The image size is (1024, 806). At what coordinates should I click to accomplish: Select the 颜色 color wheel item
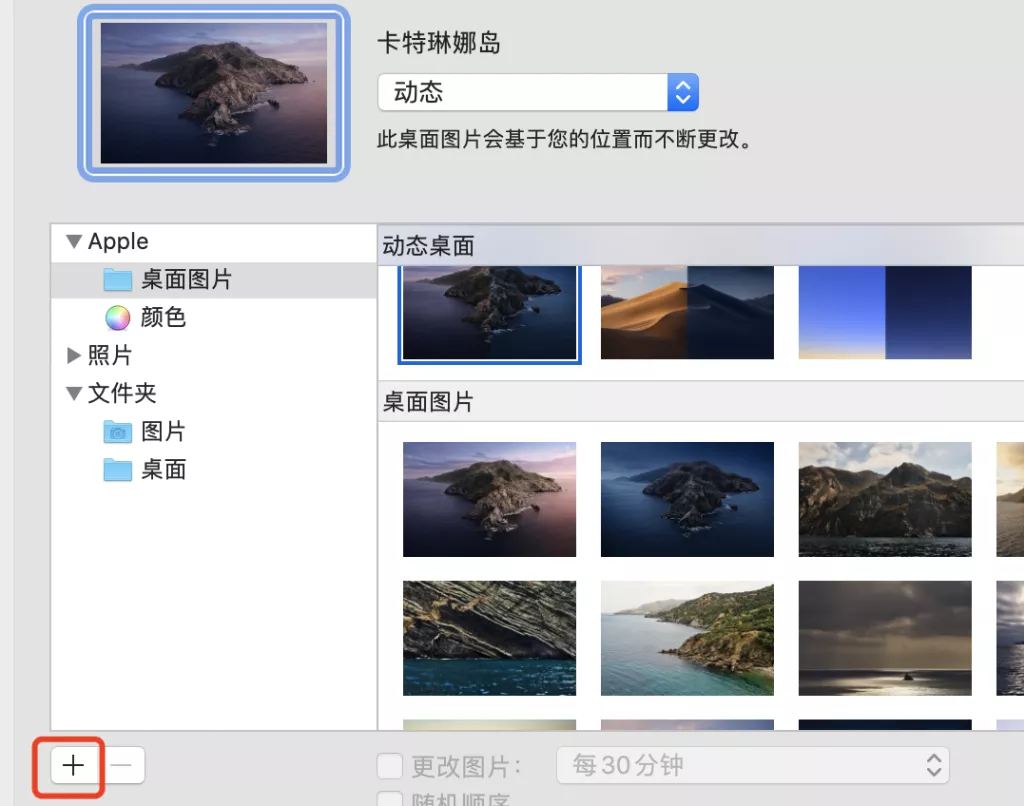pyautogui.click(x=162, y=318)
